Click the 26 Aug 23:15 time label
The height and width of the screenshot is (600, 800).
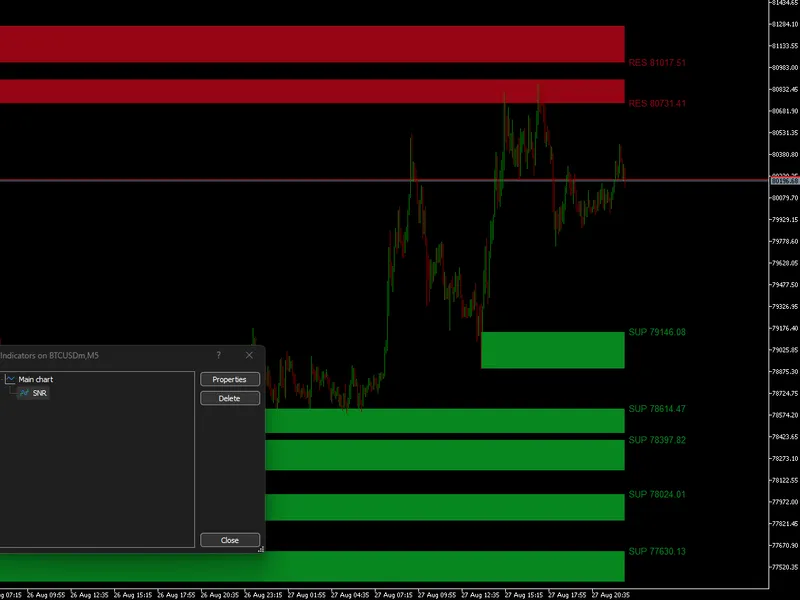coord(263,595)
